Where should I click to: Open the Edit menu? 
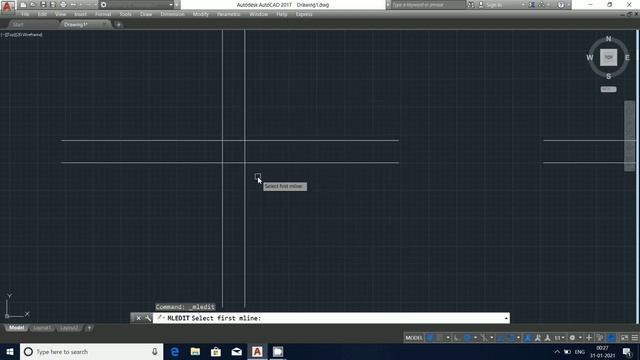pyautogui.click(x=42, y=14)
